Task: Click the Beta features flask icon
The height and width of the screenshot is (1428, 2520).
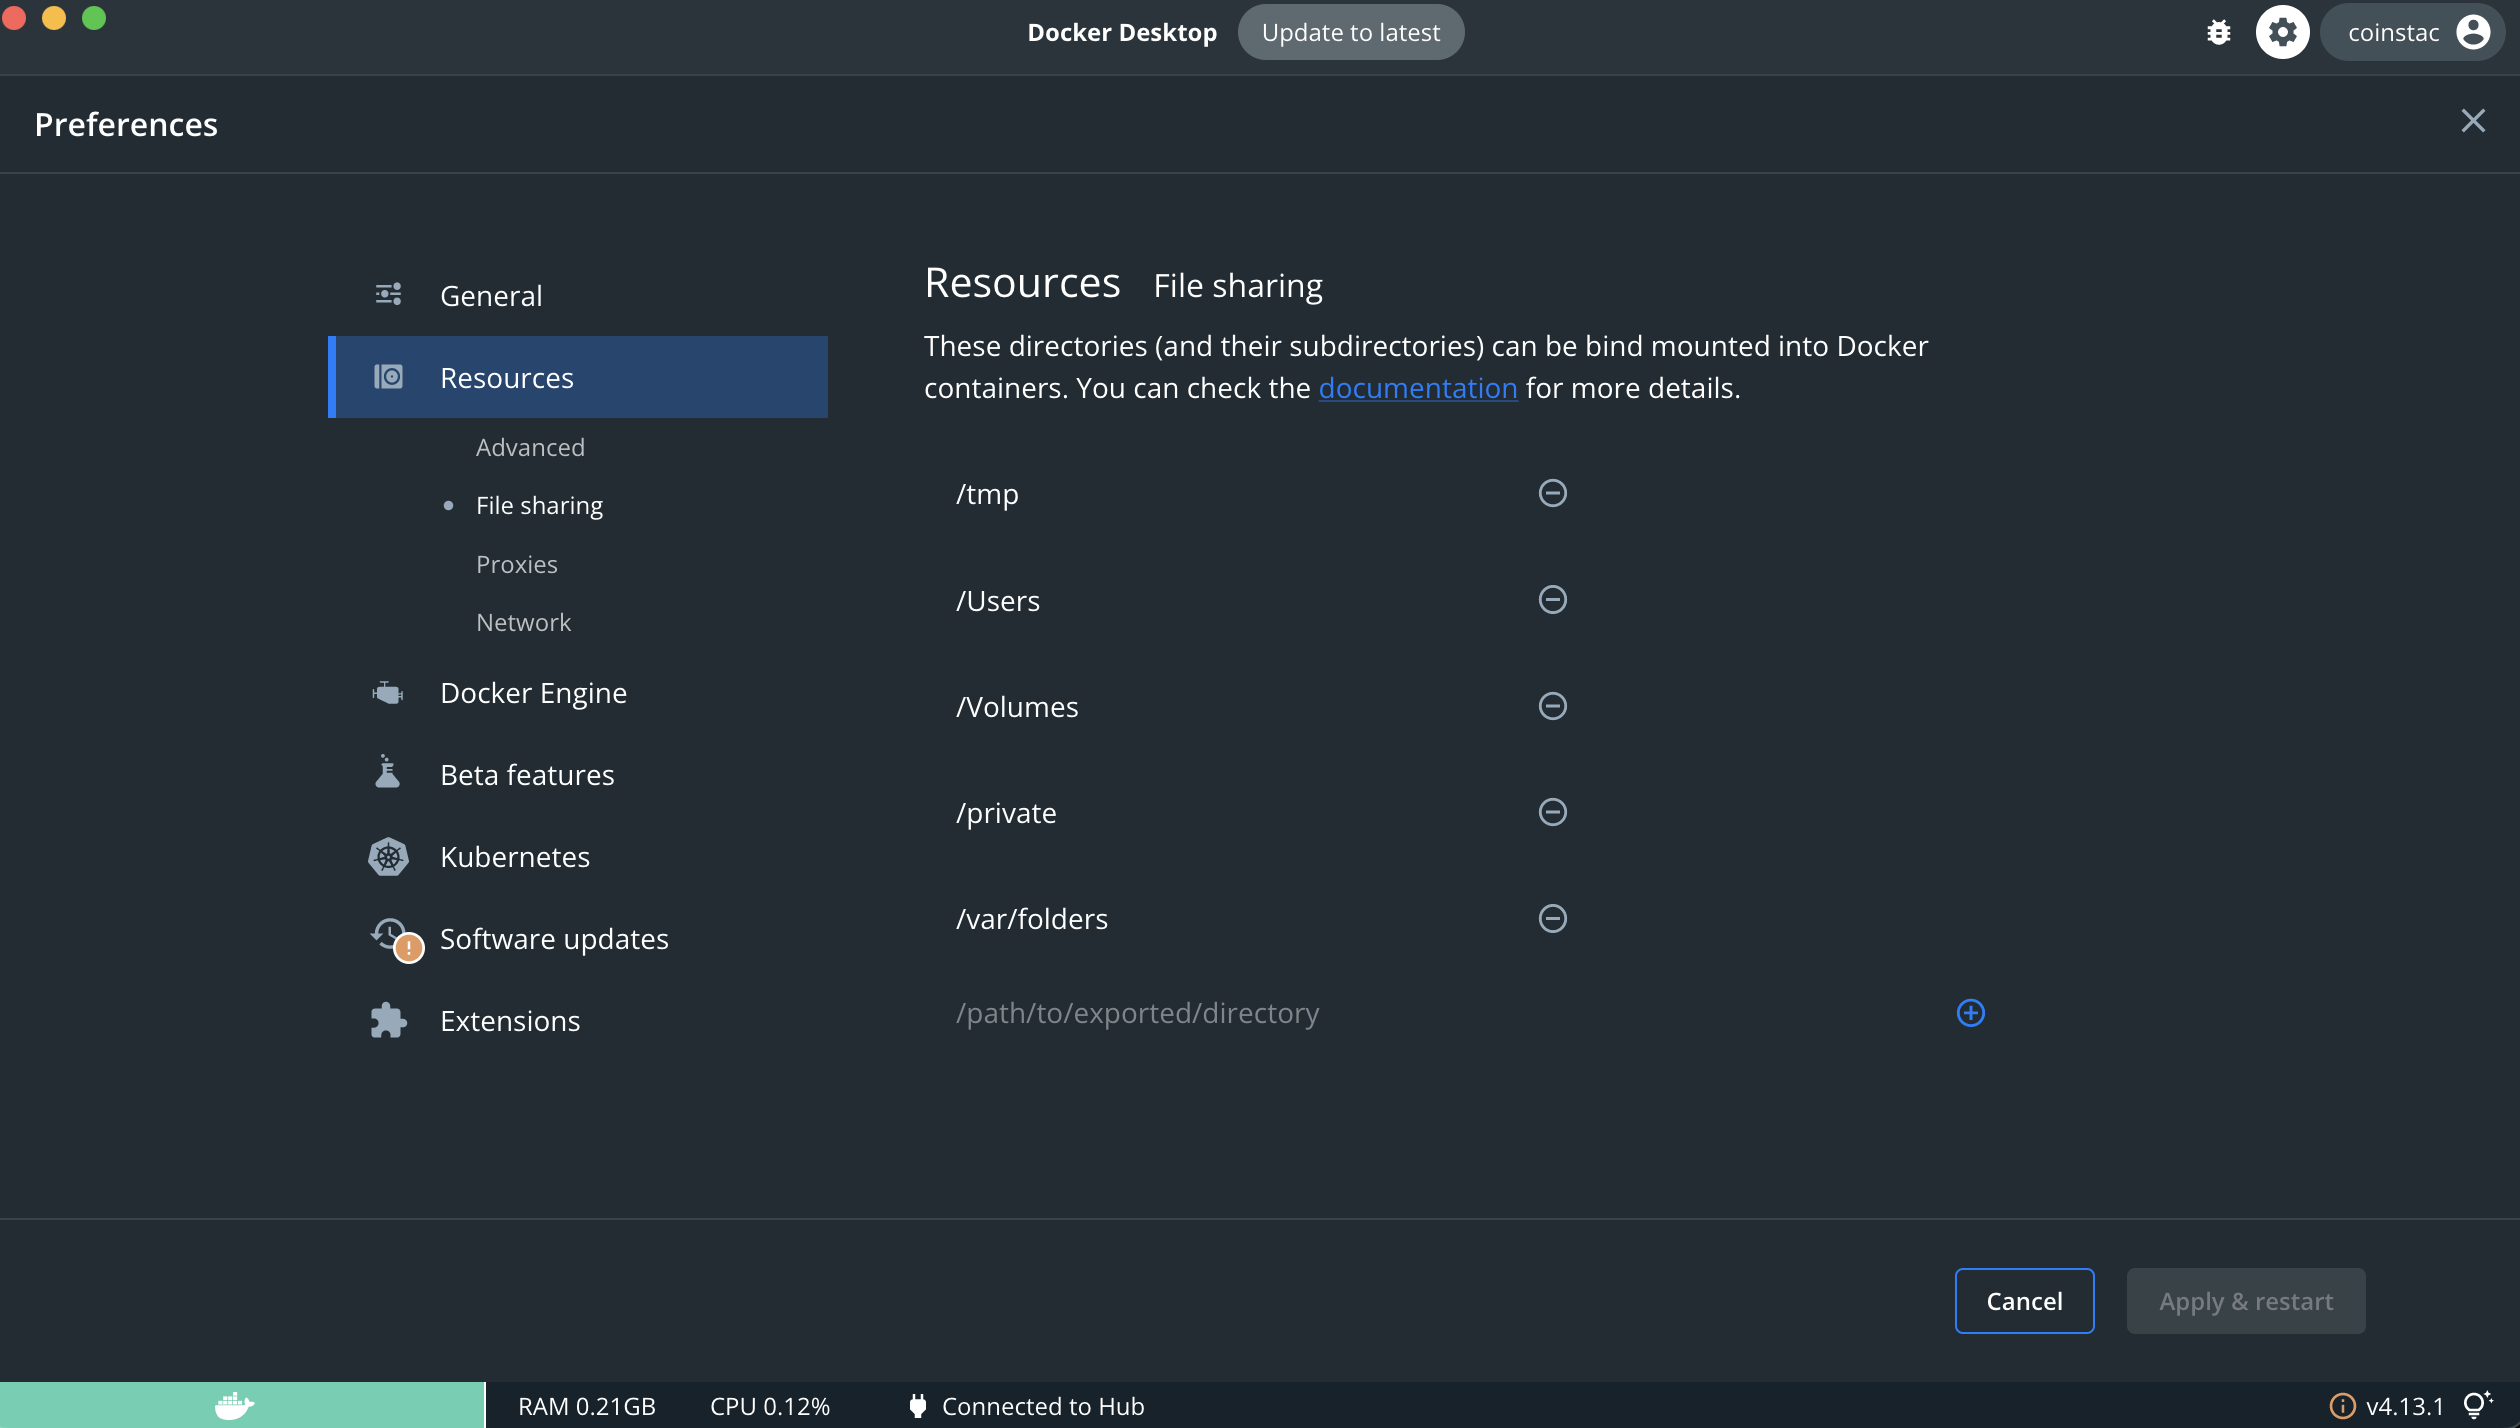Action: coord(387,772)
